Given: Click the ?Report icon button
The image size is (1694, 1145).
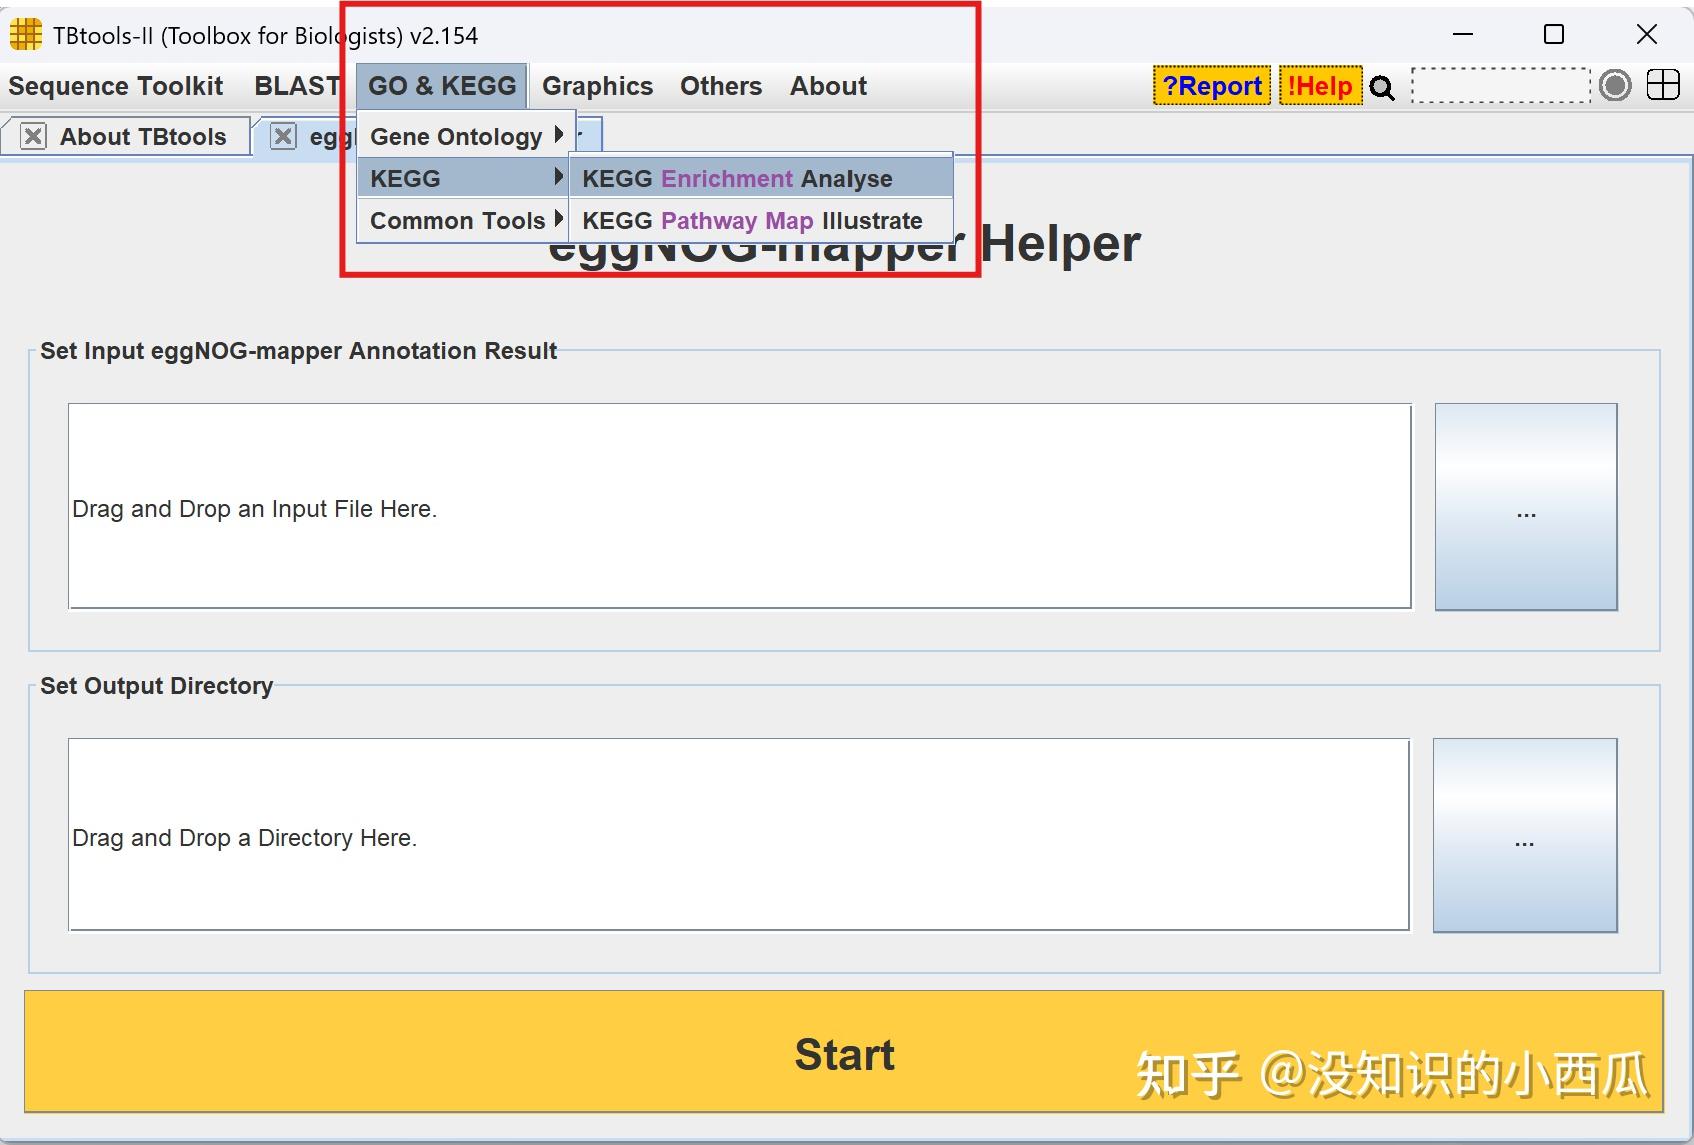Looking at the screenshot, I should pyautogui.click(x=1211, y=86).
